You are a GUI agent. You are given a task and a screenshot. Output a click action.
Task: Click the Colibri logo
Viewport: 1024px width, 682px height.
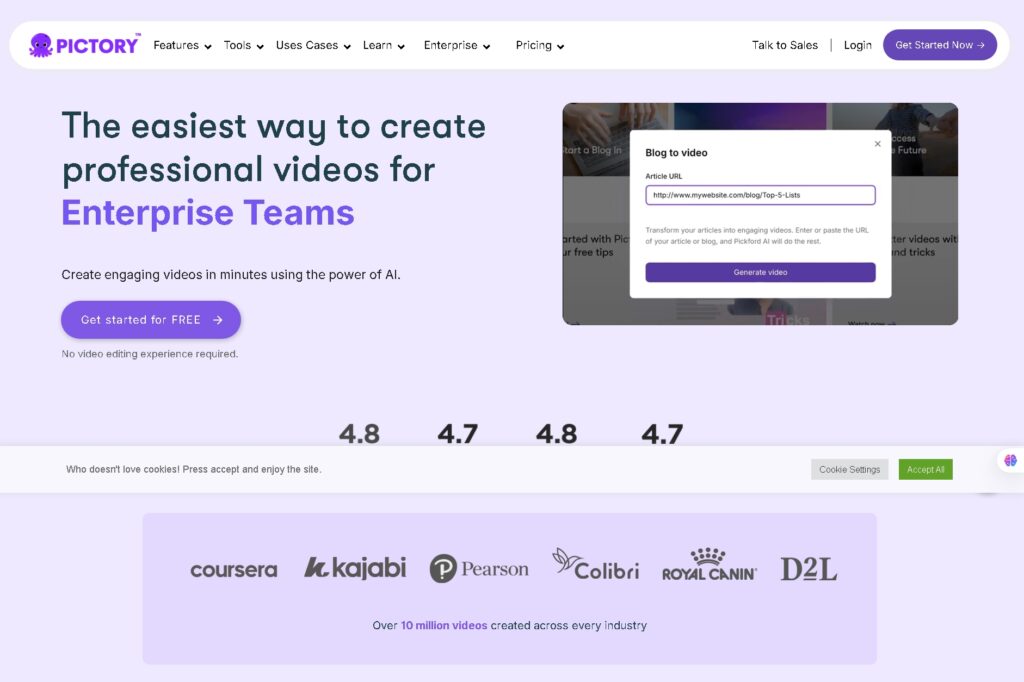595,565
